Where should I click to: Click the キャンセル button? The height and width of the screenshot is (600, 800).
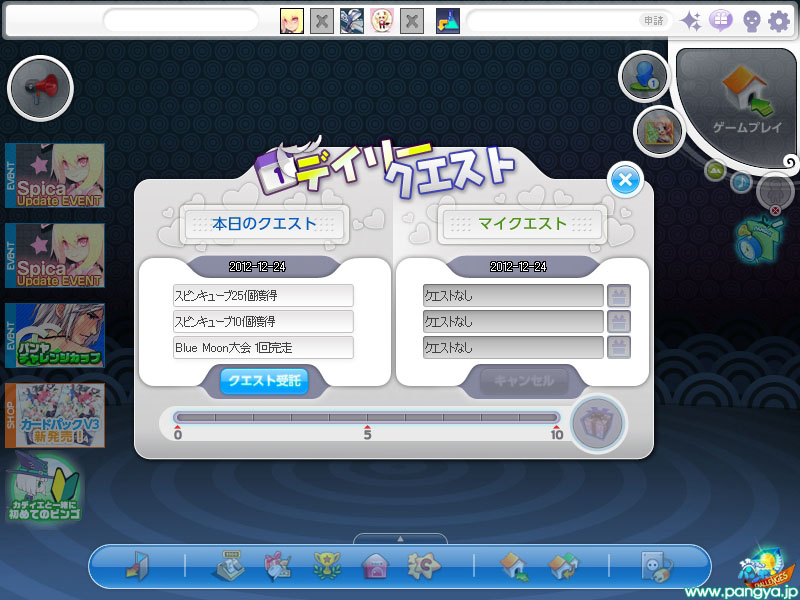[x=524, y=381]
